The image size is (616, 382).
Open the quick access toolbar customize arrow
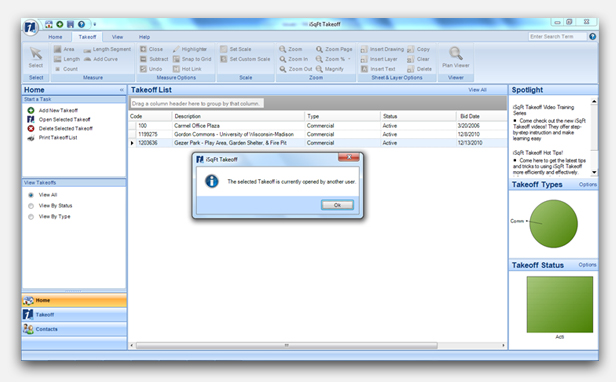95,24
